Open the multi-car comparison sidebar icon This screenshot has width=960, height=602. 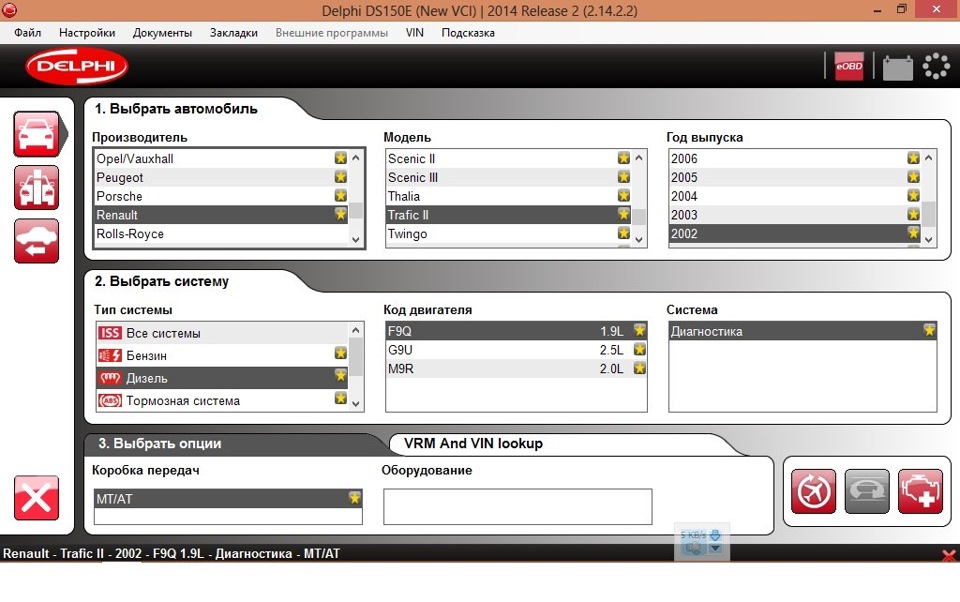[x=37, y=187]
